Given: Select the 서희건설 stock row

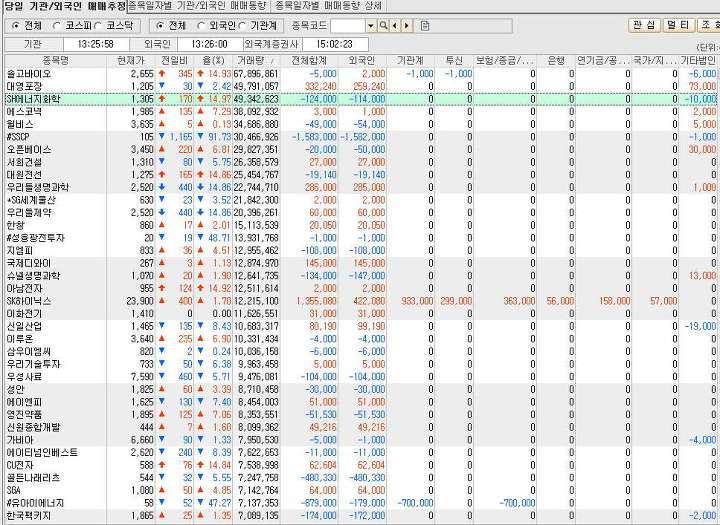Looking at the screenshot, I should [361, 162].
